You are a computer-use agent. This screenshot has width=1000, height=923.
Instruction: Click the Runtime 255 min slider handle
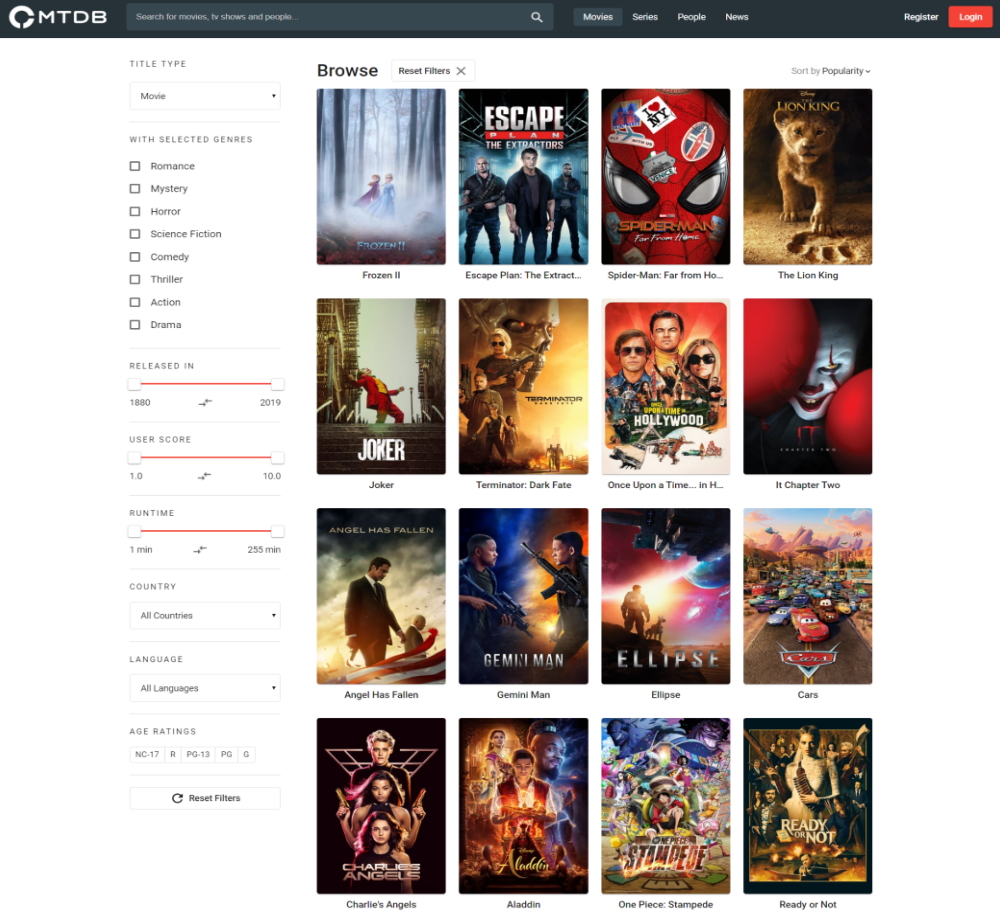point(277,531)
